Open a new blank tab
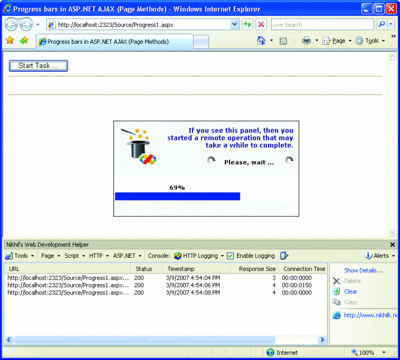Screen dimensions: 400x360 [201, 42]
